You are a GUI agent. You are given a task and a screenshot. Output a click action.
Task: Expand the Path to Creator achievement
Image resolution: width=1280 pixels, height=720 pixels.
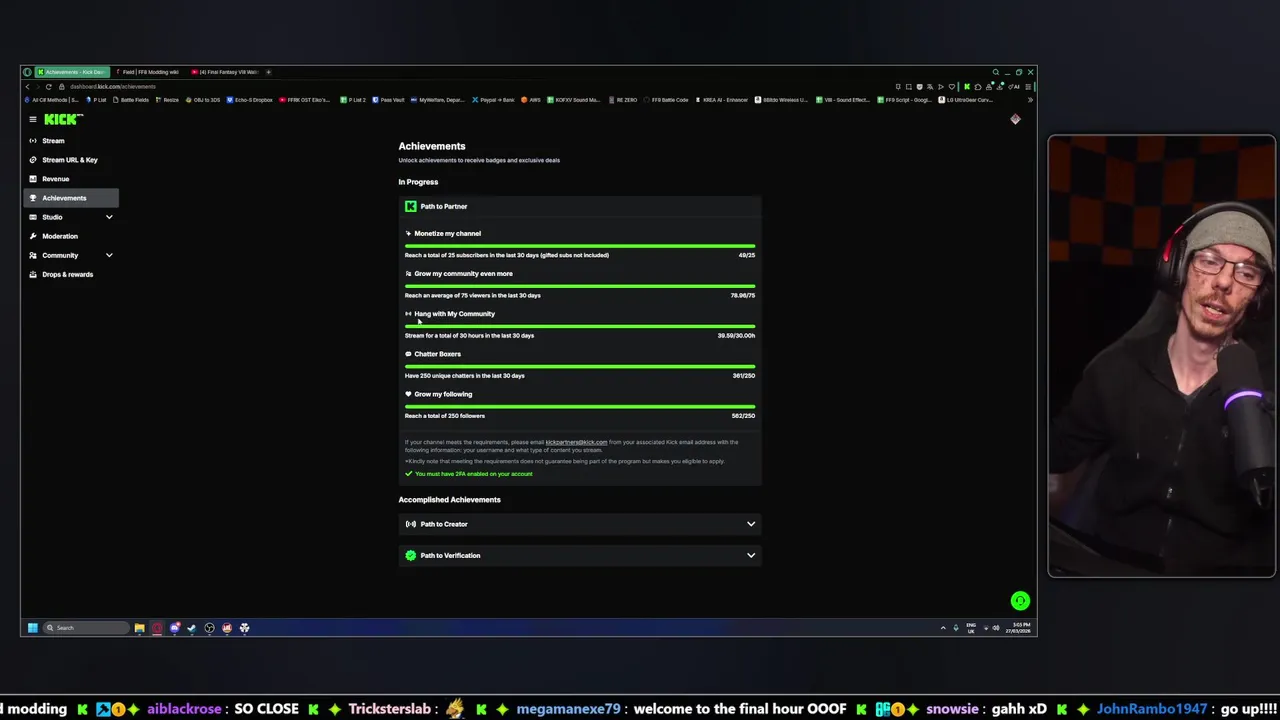580,524
